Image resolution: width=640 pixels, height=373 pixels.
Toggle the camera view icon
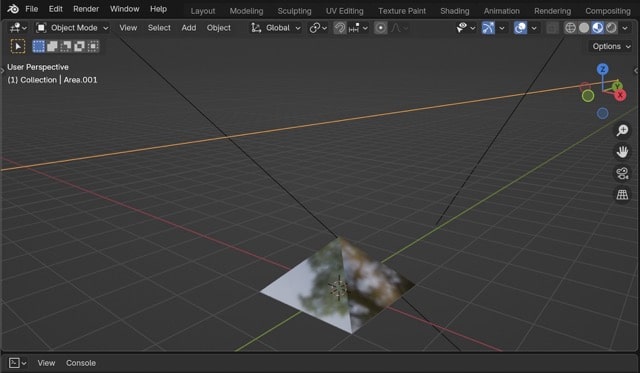622,173
